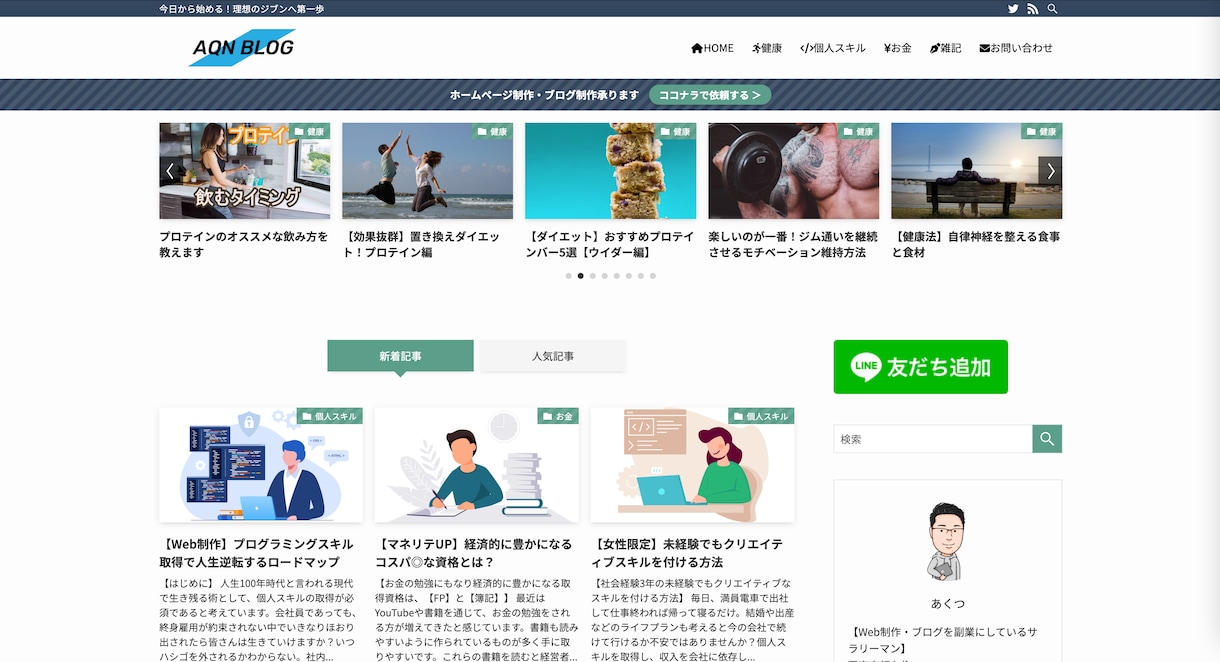
Task: Open the お金 menu item
Action: click(x=897, y=48)
